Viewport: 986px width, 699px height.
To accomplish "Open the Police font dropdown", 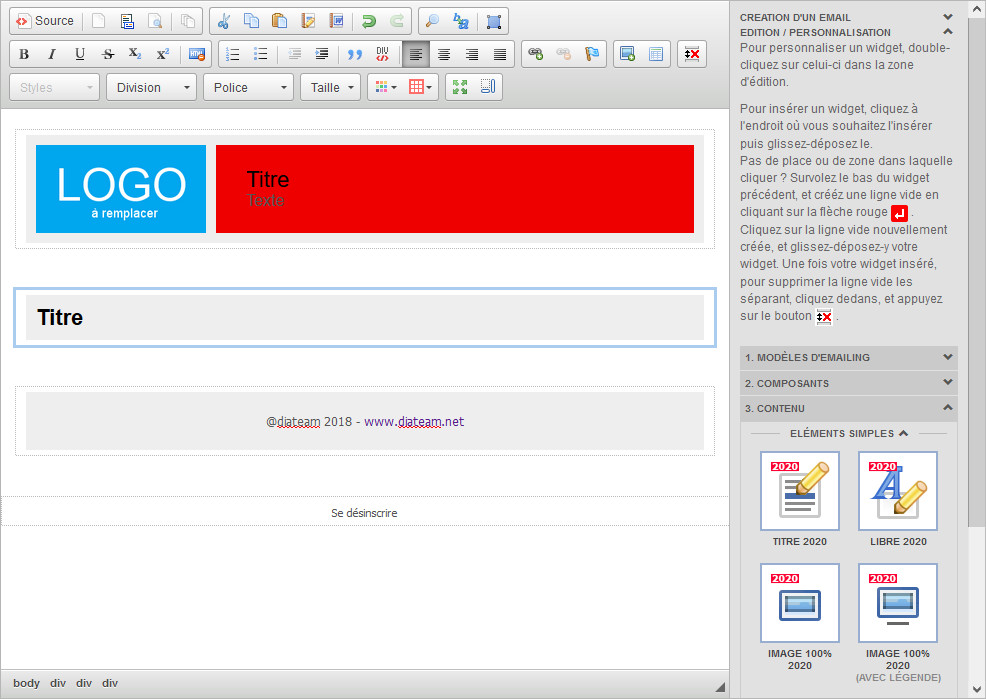I will pos(248,87).
